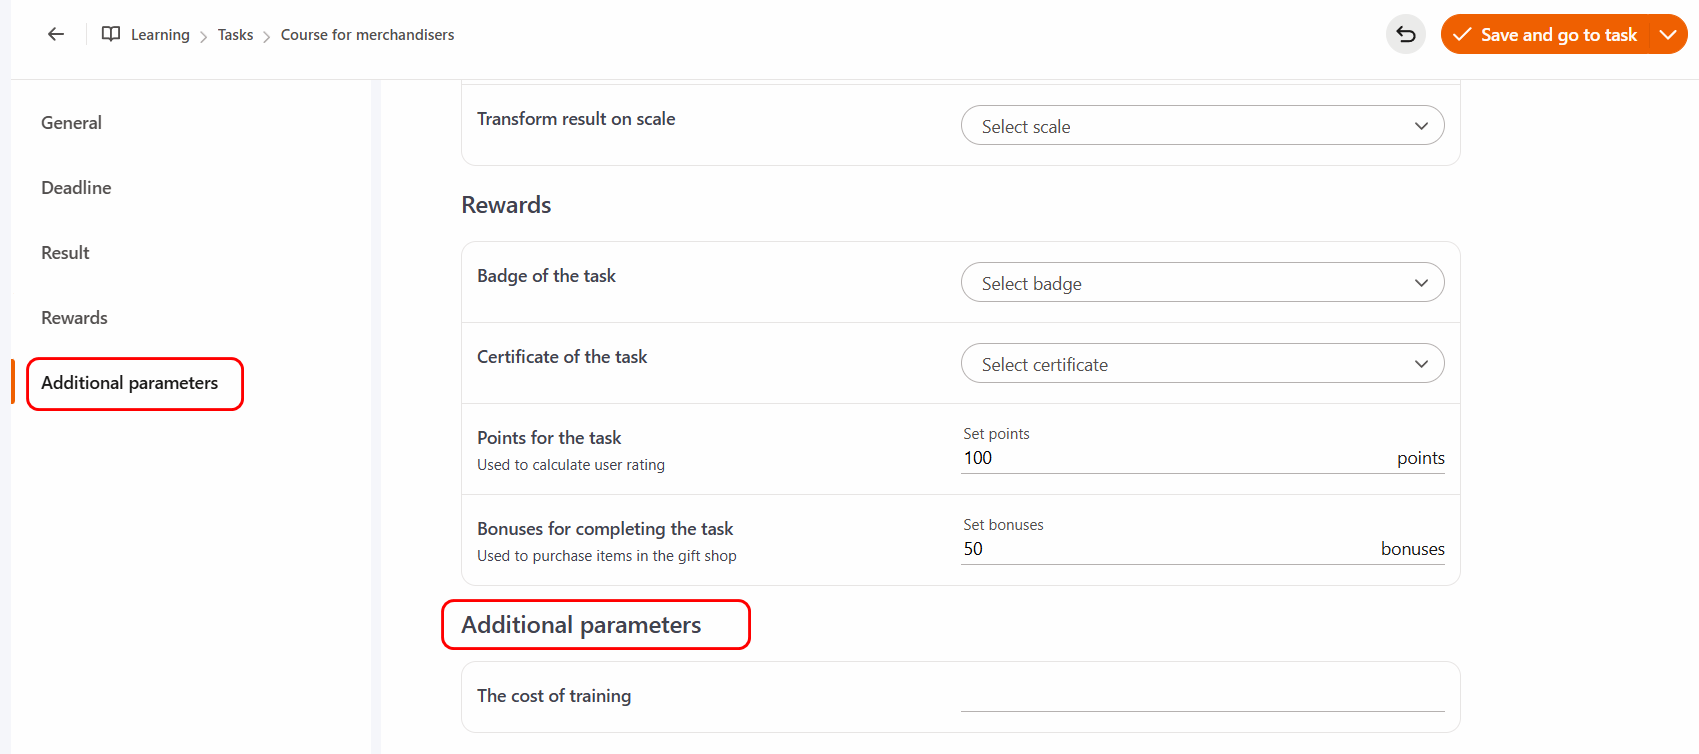Open the Select badge dropdown
The height and width of the screenshot is (754, 1699).
[1202, 283]
